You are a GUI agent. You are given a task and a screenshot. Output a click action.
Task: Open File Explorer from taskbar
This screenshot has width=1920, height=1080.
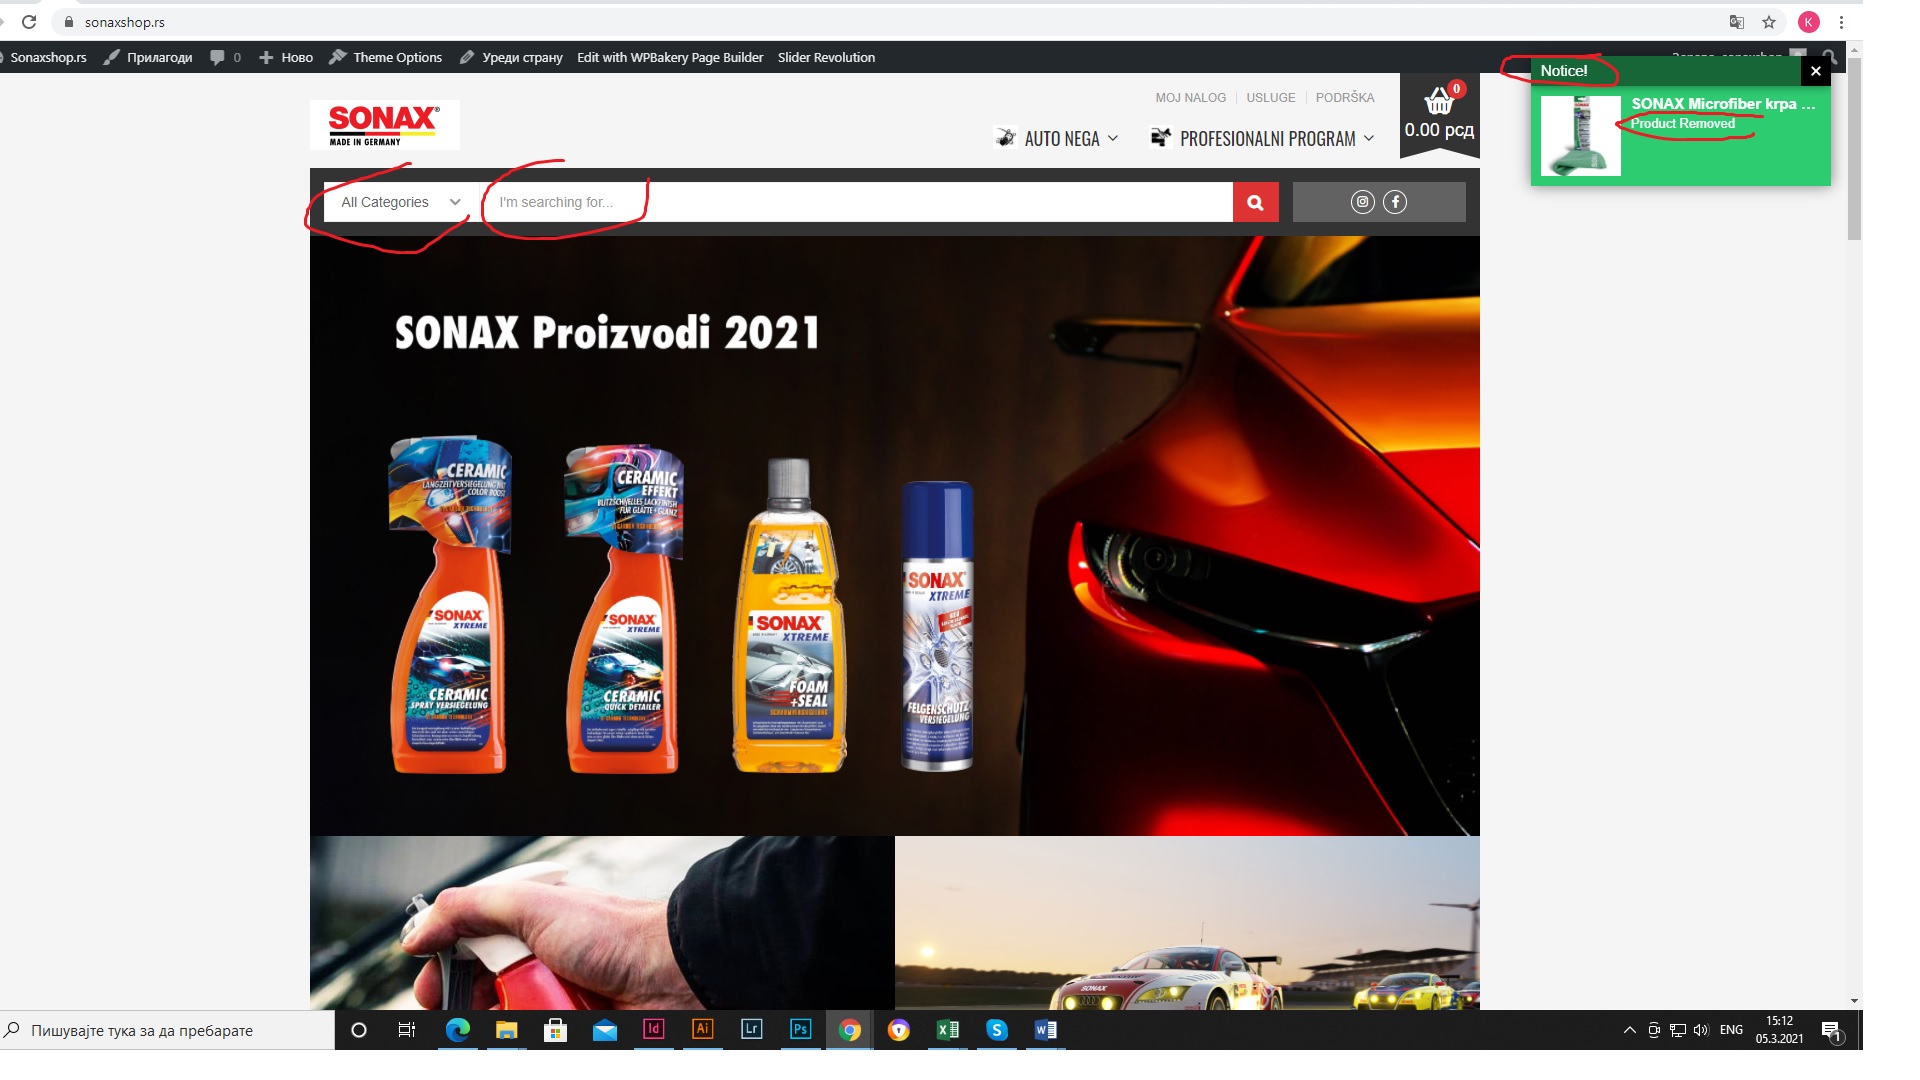coord(506,1030)
